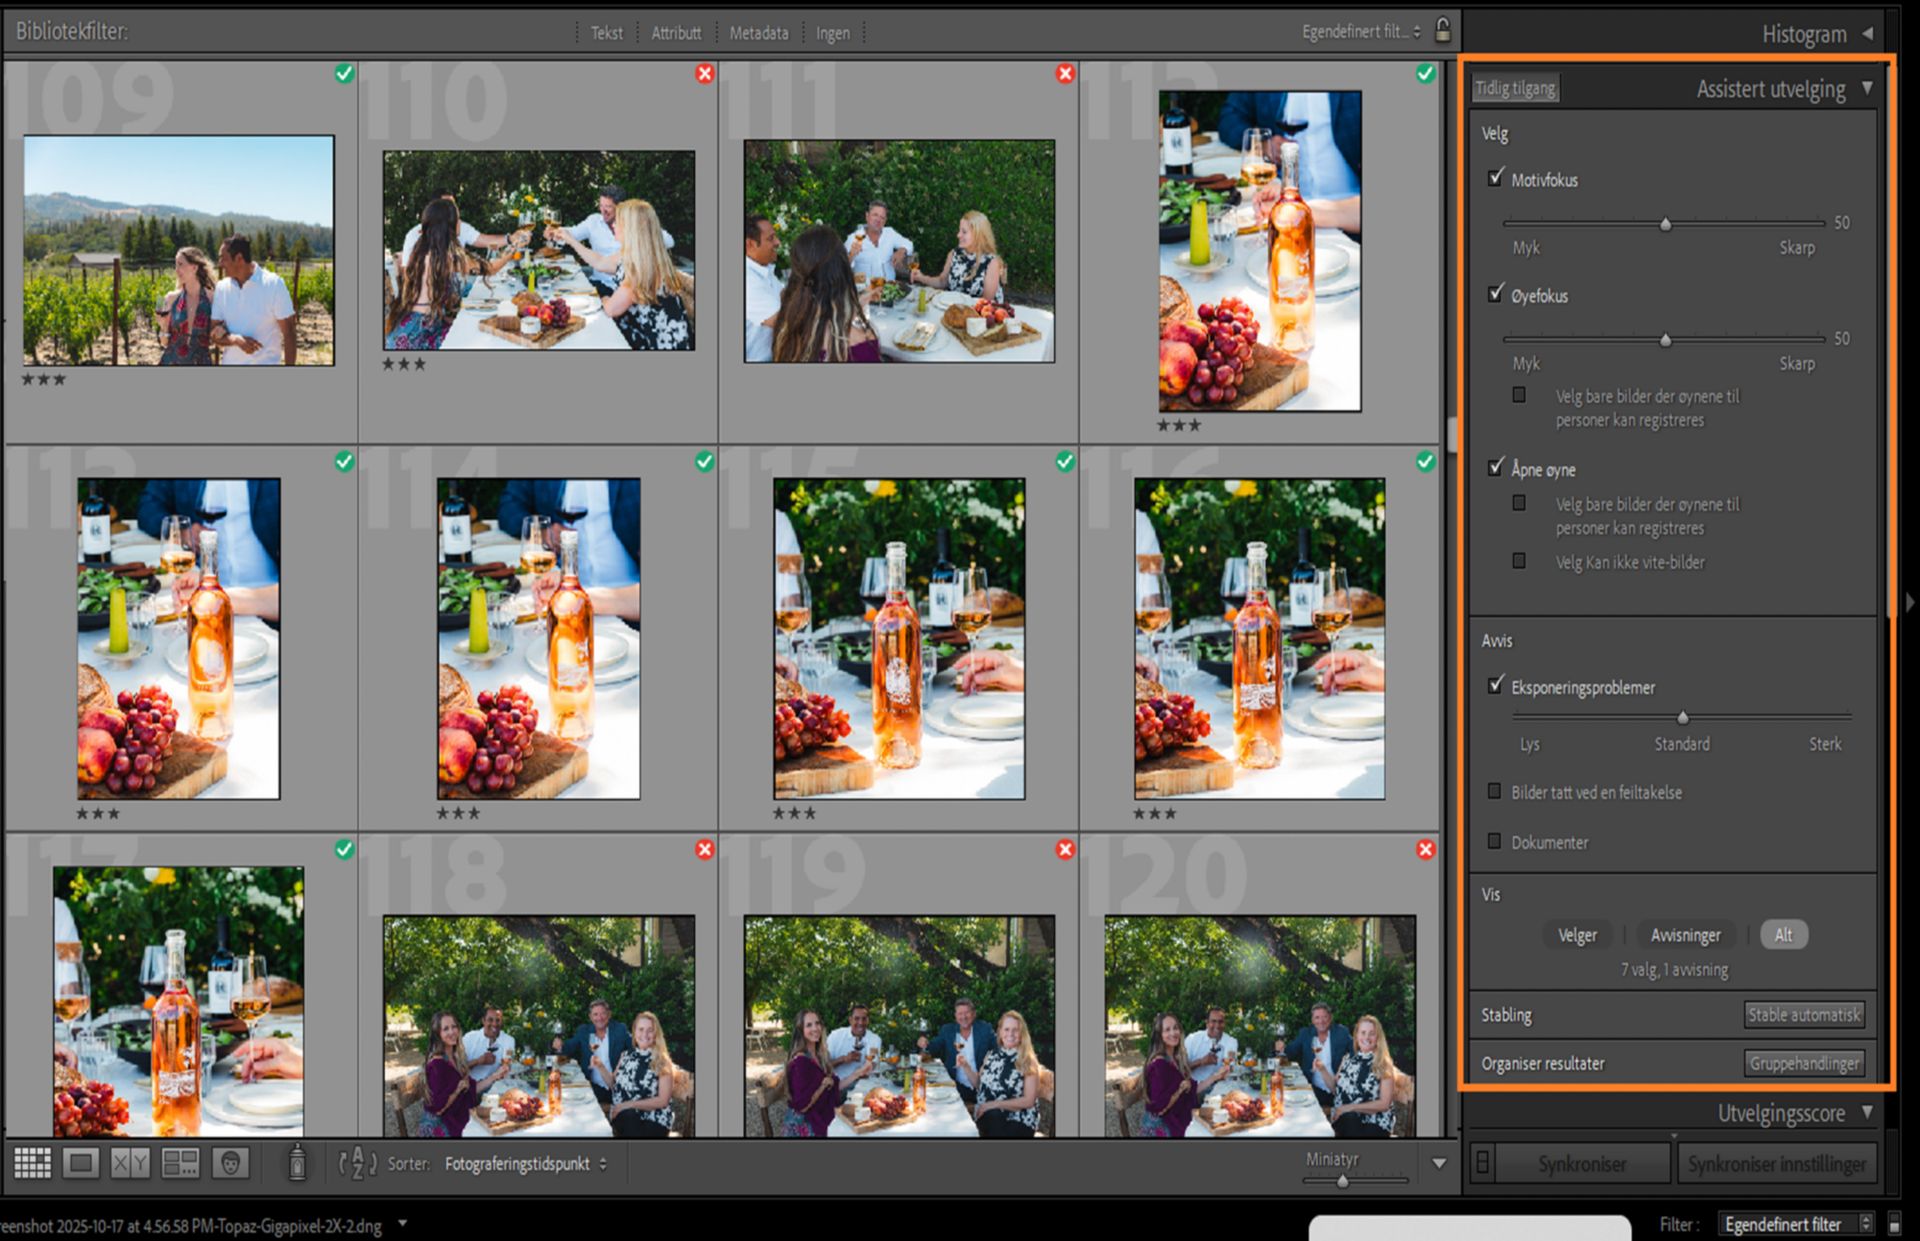
Task: Open filename dropdown arrow in filmstrip bar
Action: pyautogui.click(x=403, y=1223)
